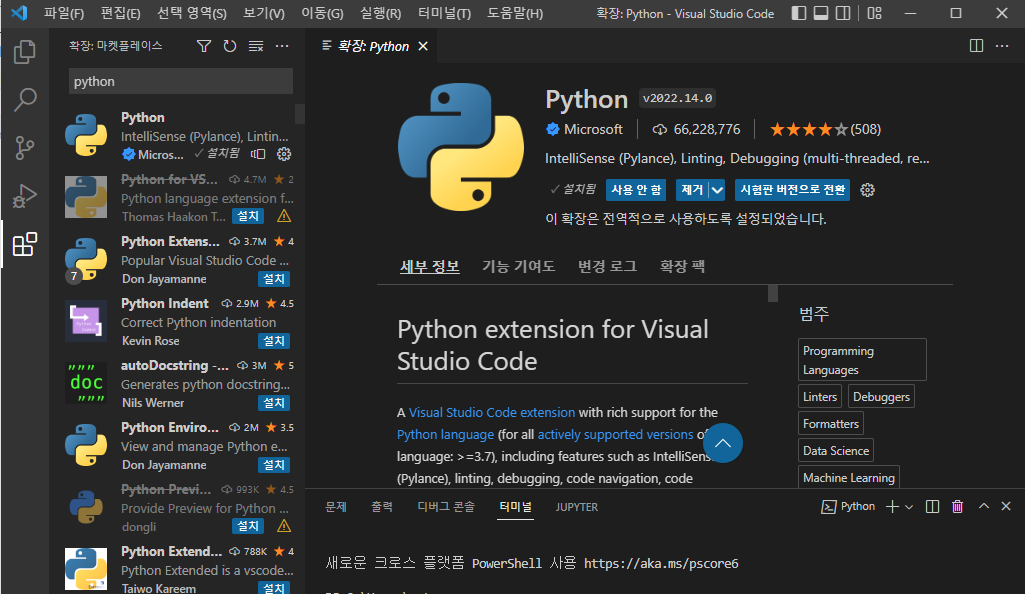Switch to 디버그 콘솔 panel tab
The width and height of the screenshot is (1025, 594).
click(446, 507)
